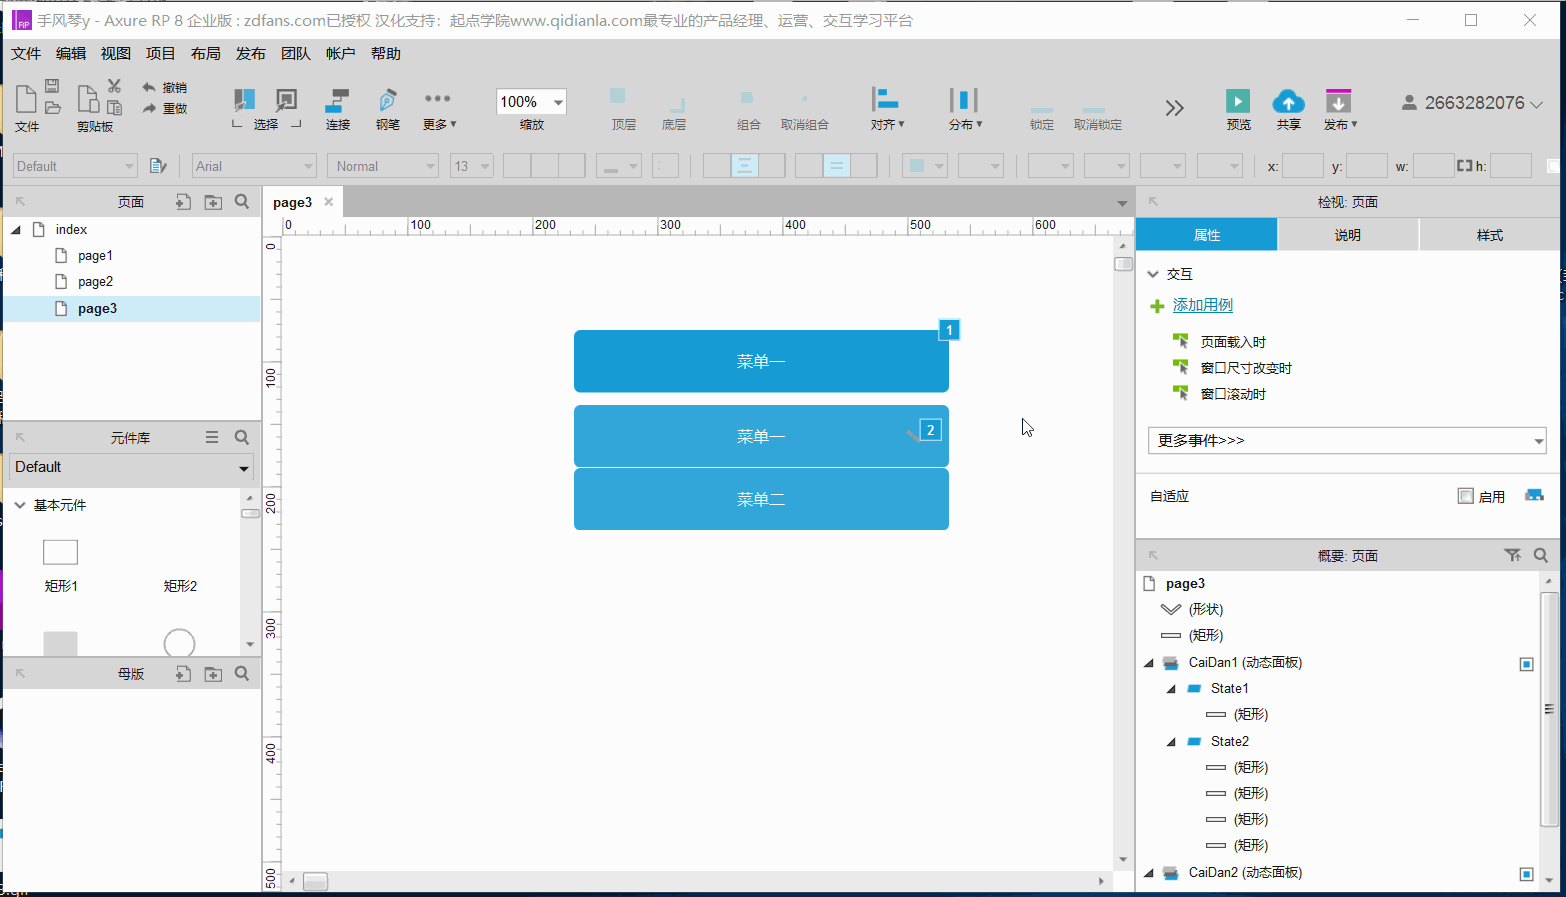Select page1 in the pages tree
This screenshot has width=1566, height=897.
95,256
